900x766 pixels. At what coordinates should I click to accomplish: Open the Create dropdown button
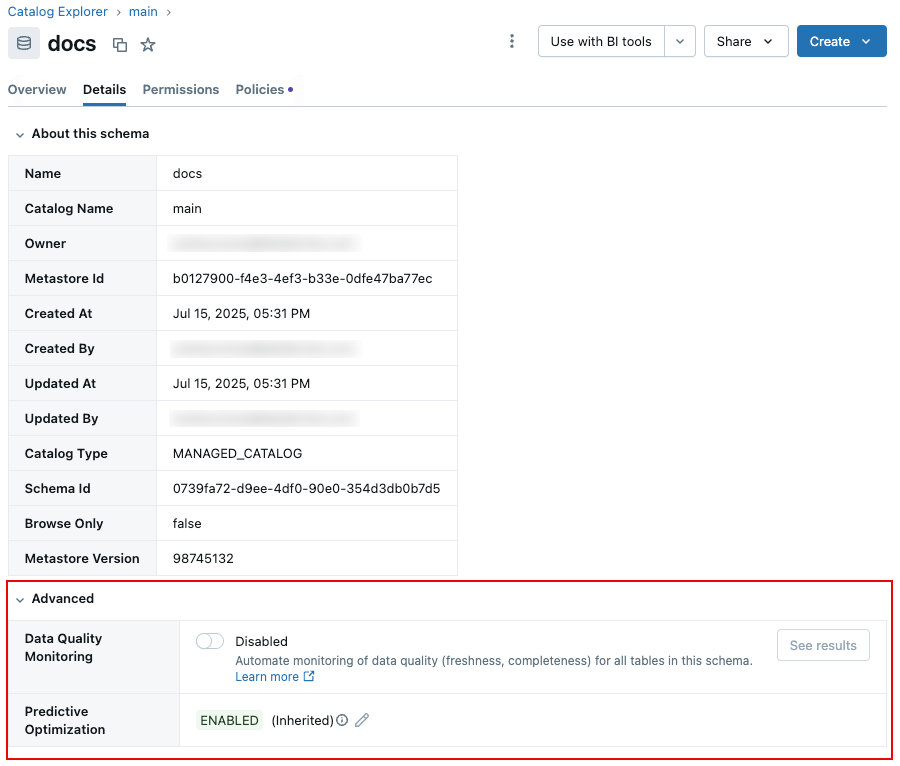(x=841, y=41)
